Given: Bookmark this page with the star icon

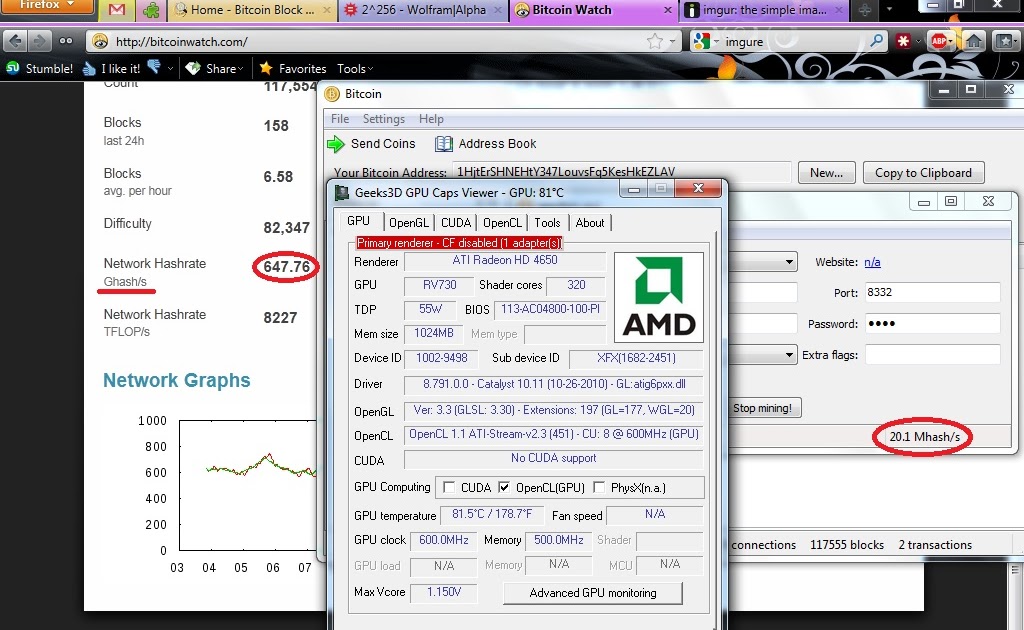Looking at the screenshot, I should point(655,41).
